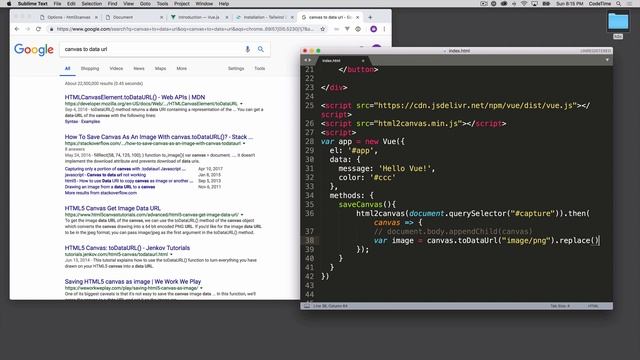
Task: Open the Project menu
Action: (x=182, y=4)
